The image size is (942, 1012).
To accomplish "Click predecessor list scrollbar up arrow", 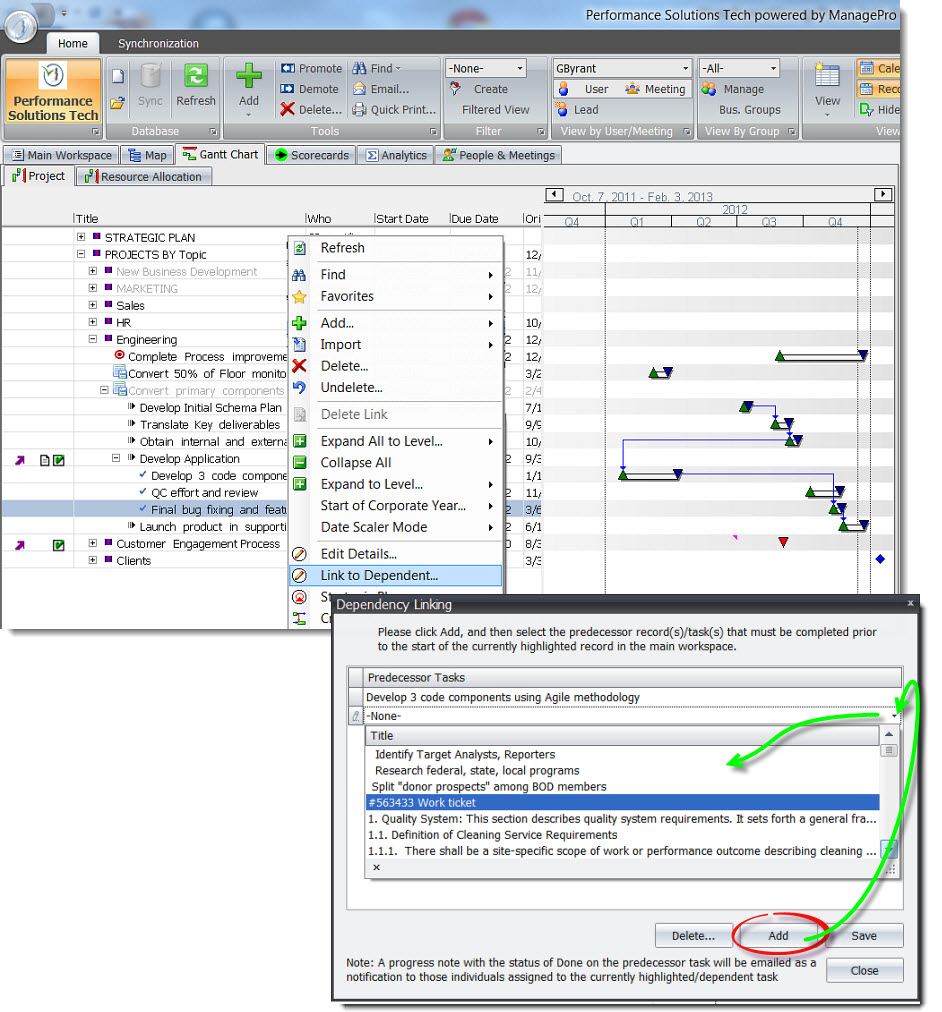I will [x=888, y=734].
